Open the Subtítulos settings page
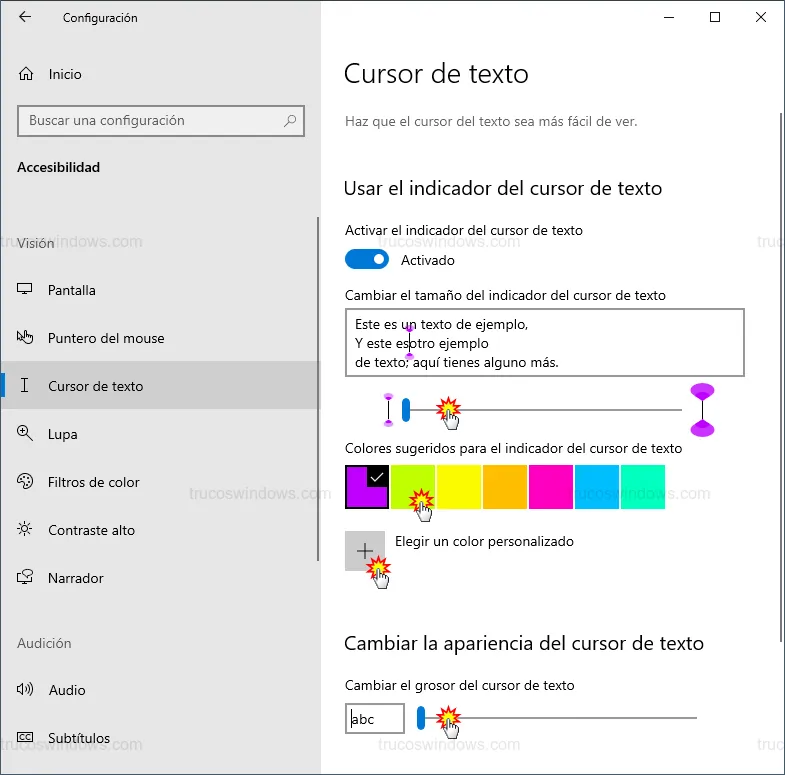Image resolution: width=785 pixels, height=775 pixels. 79,738
